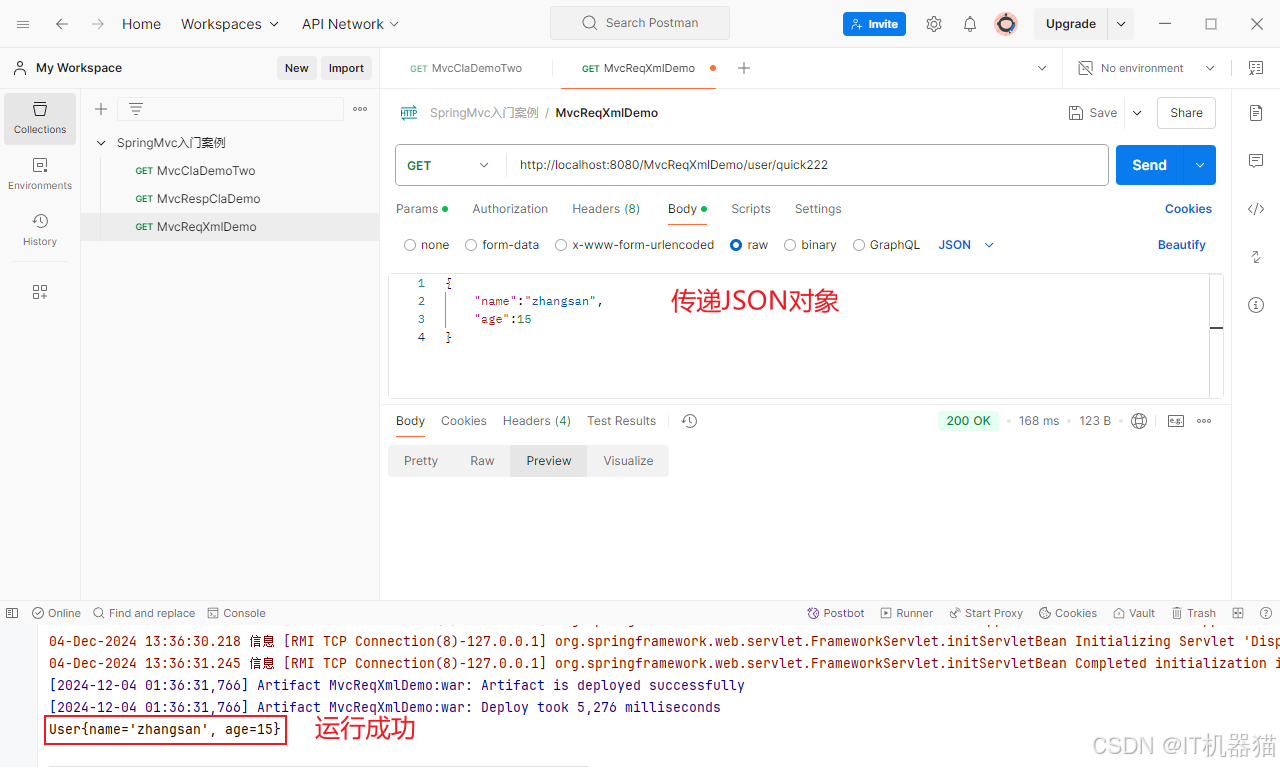Switch to the Authorization tab
This screenshot has height=767, width=1280.
pos(510,209)
